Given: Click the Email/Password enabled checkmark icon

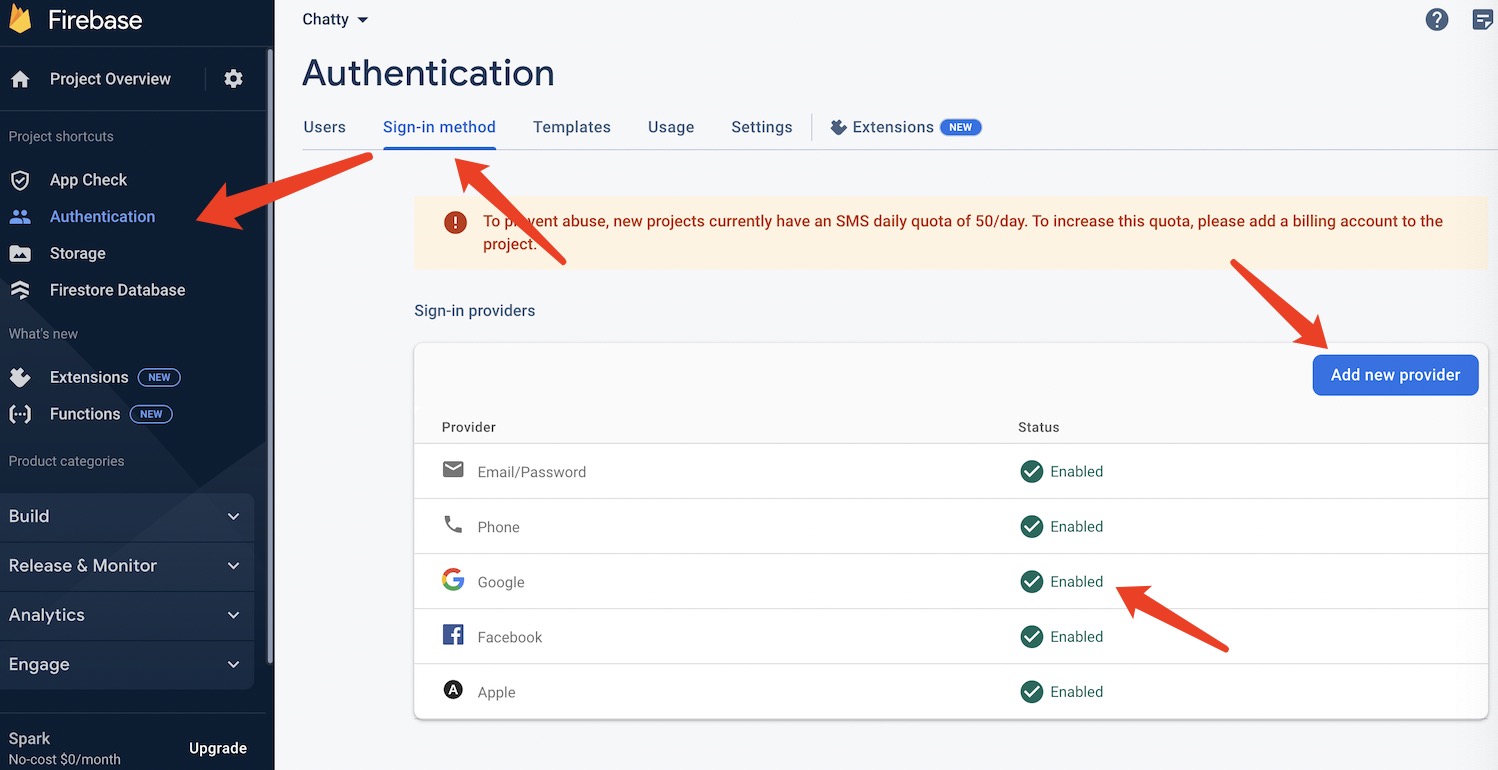Looking at the screenshot, I should pyautogui.click(x=1031, y=471).
